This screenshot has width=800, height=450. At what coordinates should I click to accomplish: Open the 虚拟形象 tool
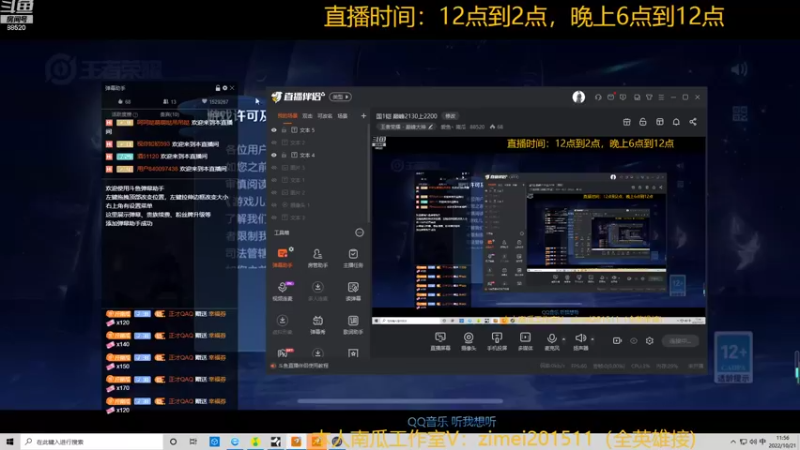pos(282,324)
